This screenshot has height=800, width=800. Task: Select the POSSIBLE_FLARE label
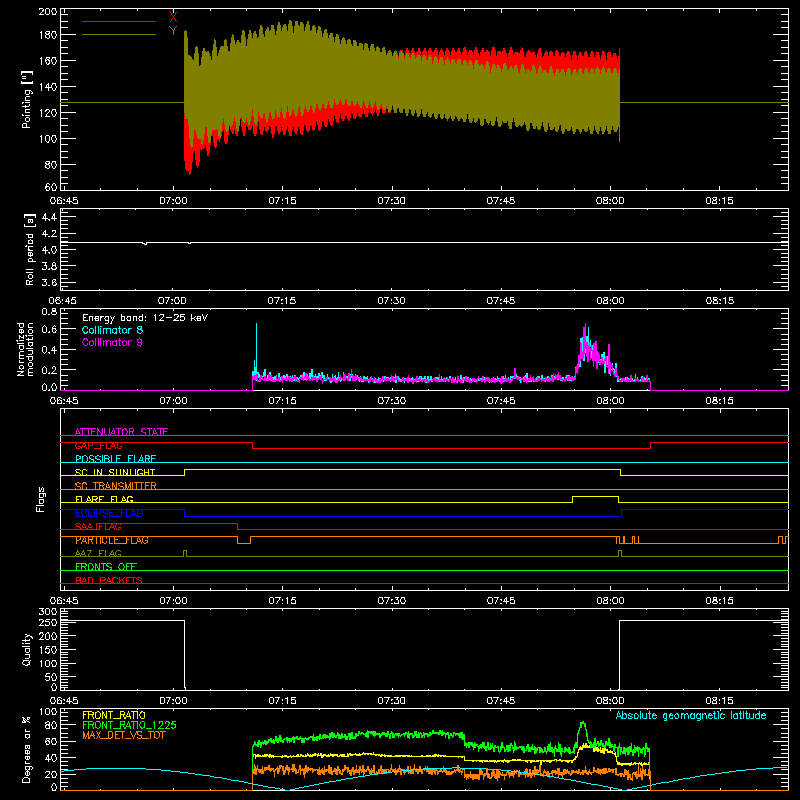tap(115, 459)
